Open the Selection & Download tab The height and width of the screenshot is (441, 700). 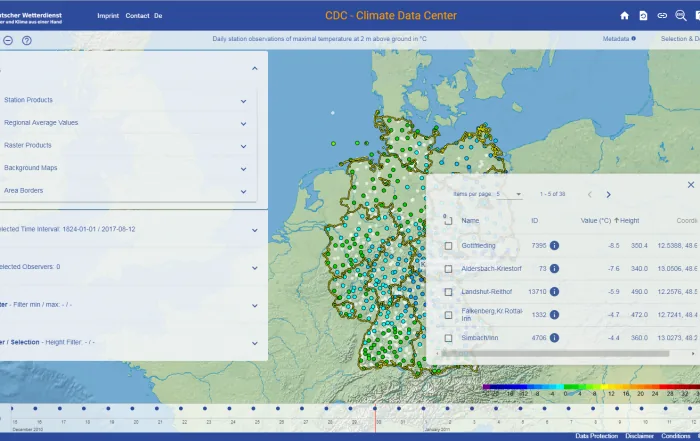click(x=680, y=39)
